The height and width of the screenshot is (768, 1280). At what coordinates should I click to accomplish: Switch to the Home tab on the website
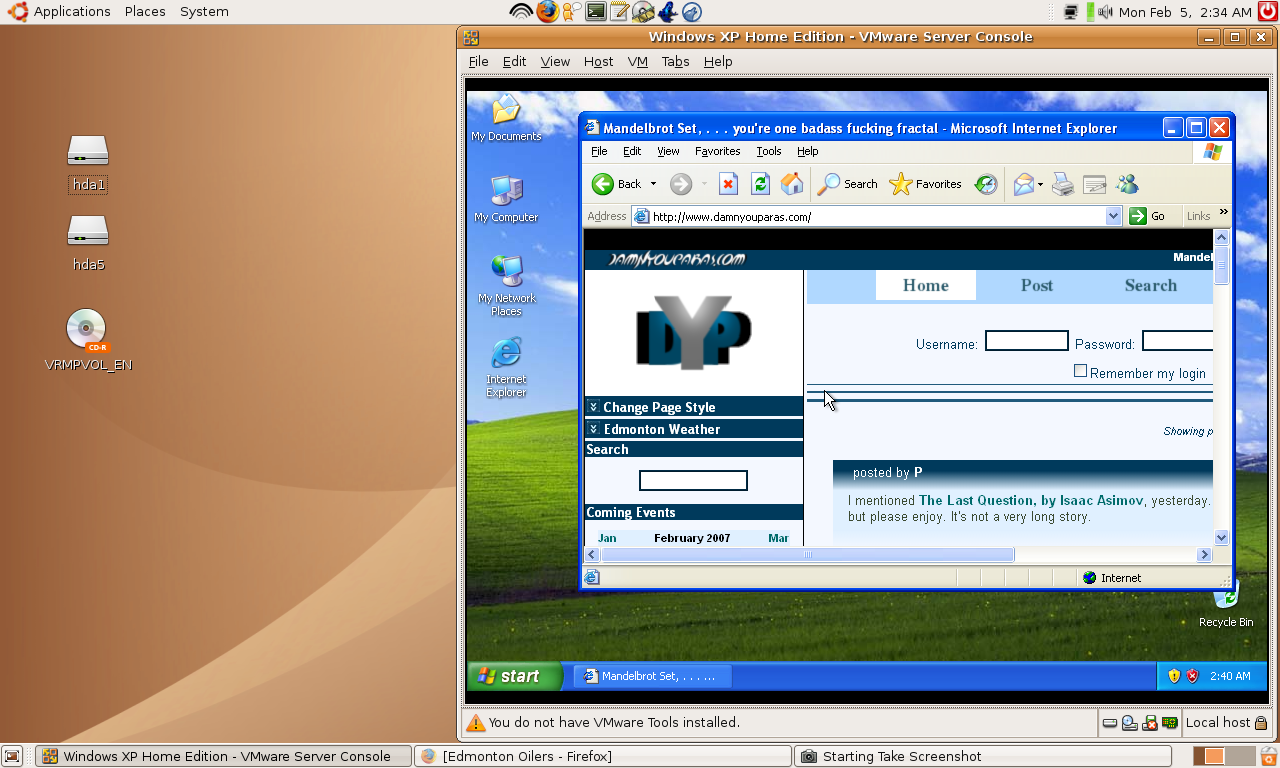(926, 285)
